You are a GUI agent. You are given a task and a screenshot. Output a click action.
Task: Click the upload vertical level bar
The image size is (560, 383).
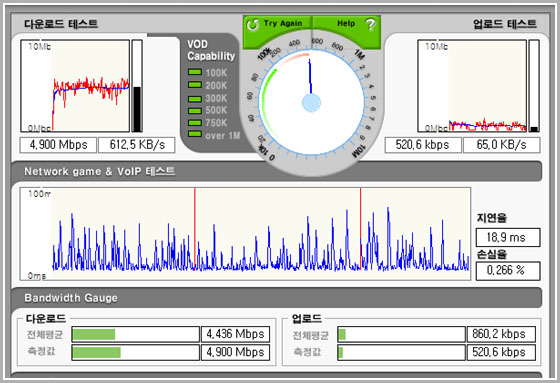coord(534,86)
